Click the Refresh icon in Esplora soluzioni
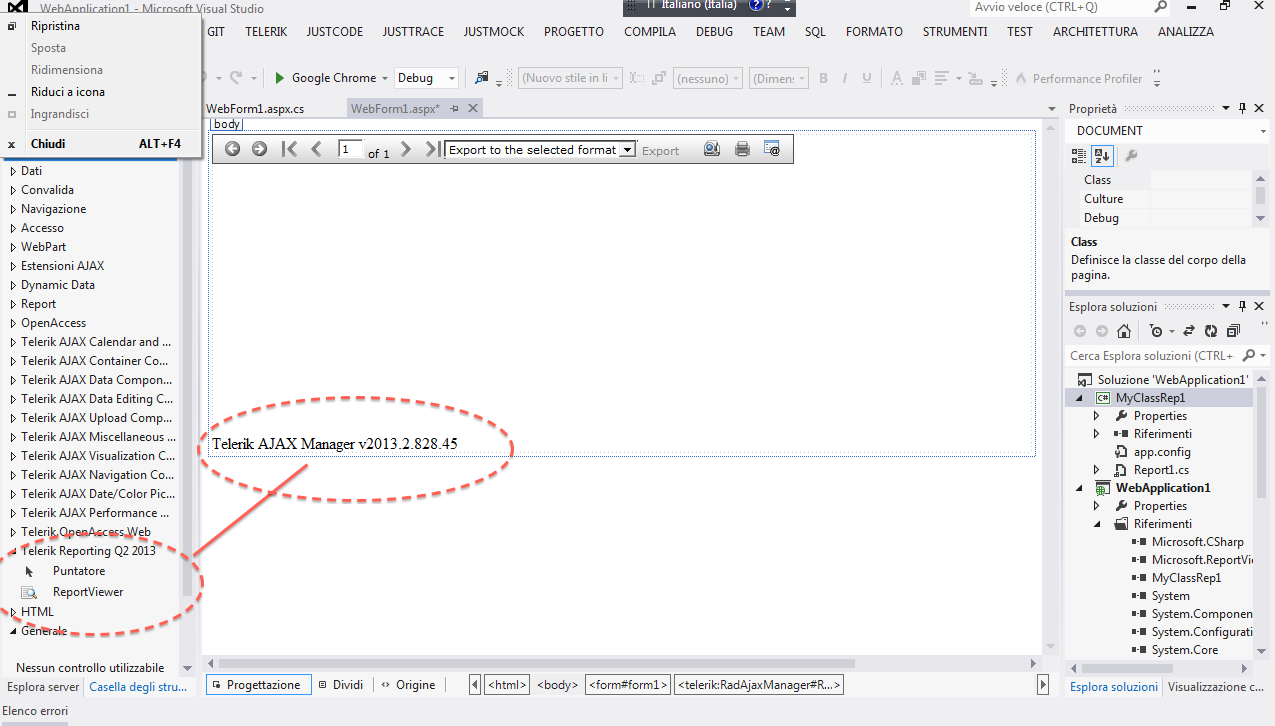The width and height of the screenshot is (1275, 726). 1211,331
